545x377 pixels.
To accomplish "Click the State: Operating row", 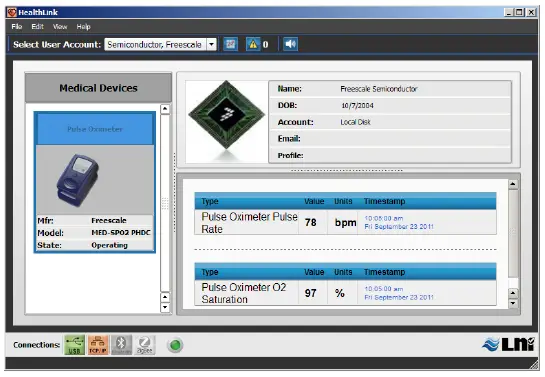I will coord(95,245).
